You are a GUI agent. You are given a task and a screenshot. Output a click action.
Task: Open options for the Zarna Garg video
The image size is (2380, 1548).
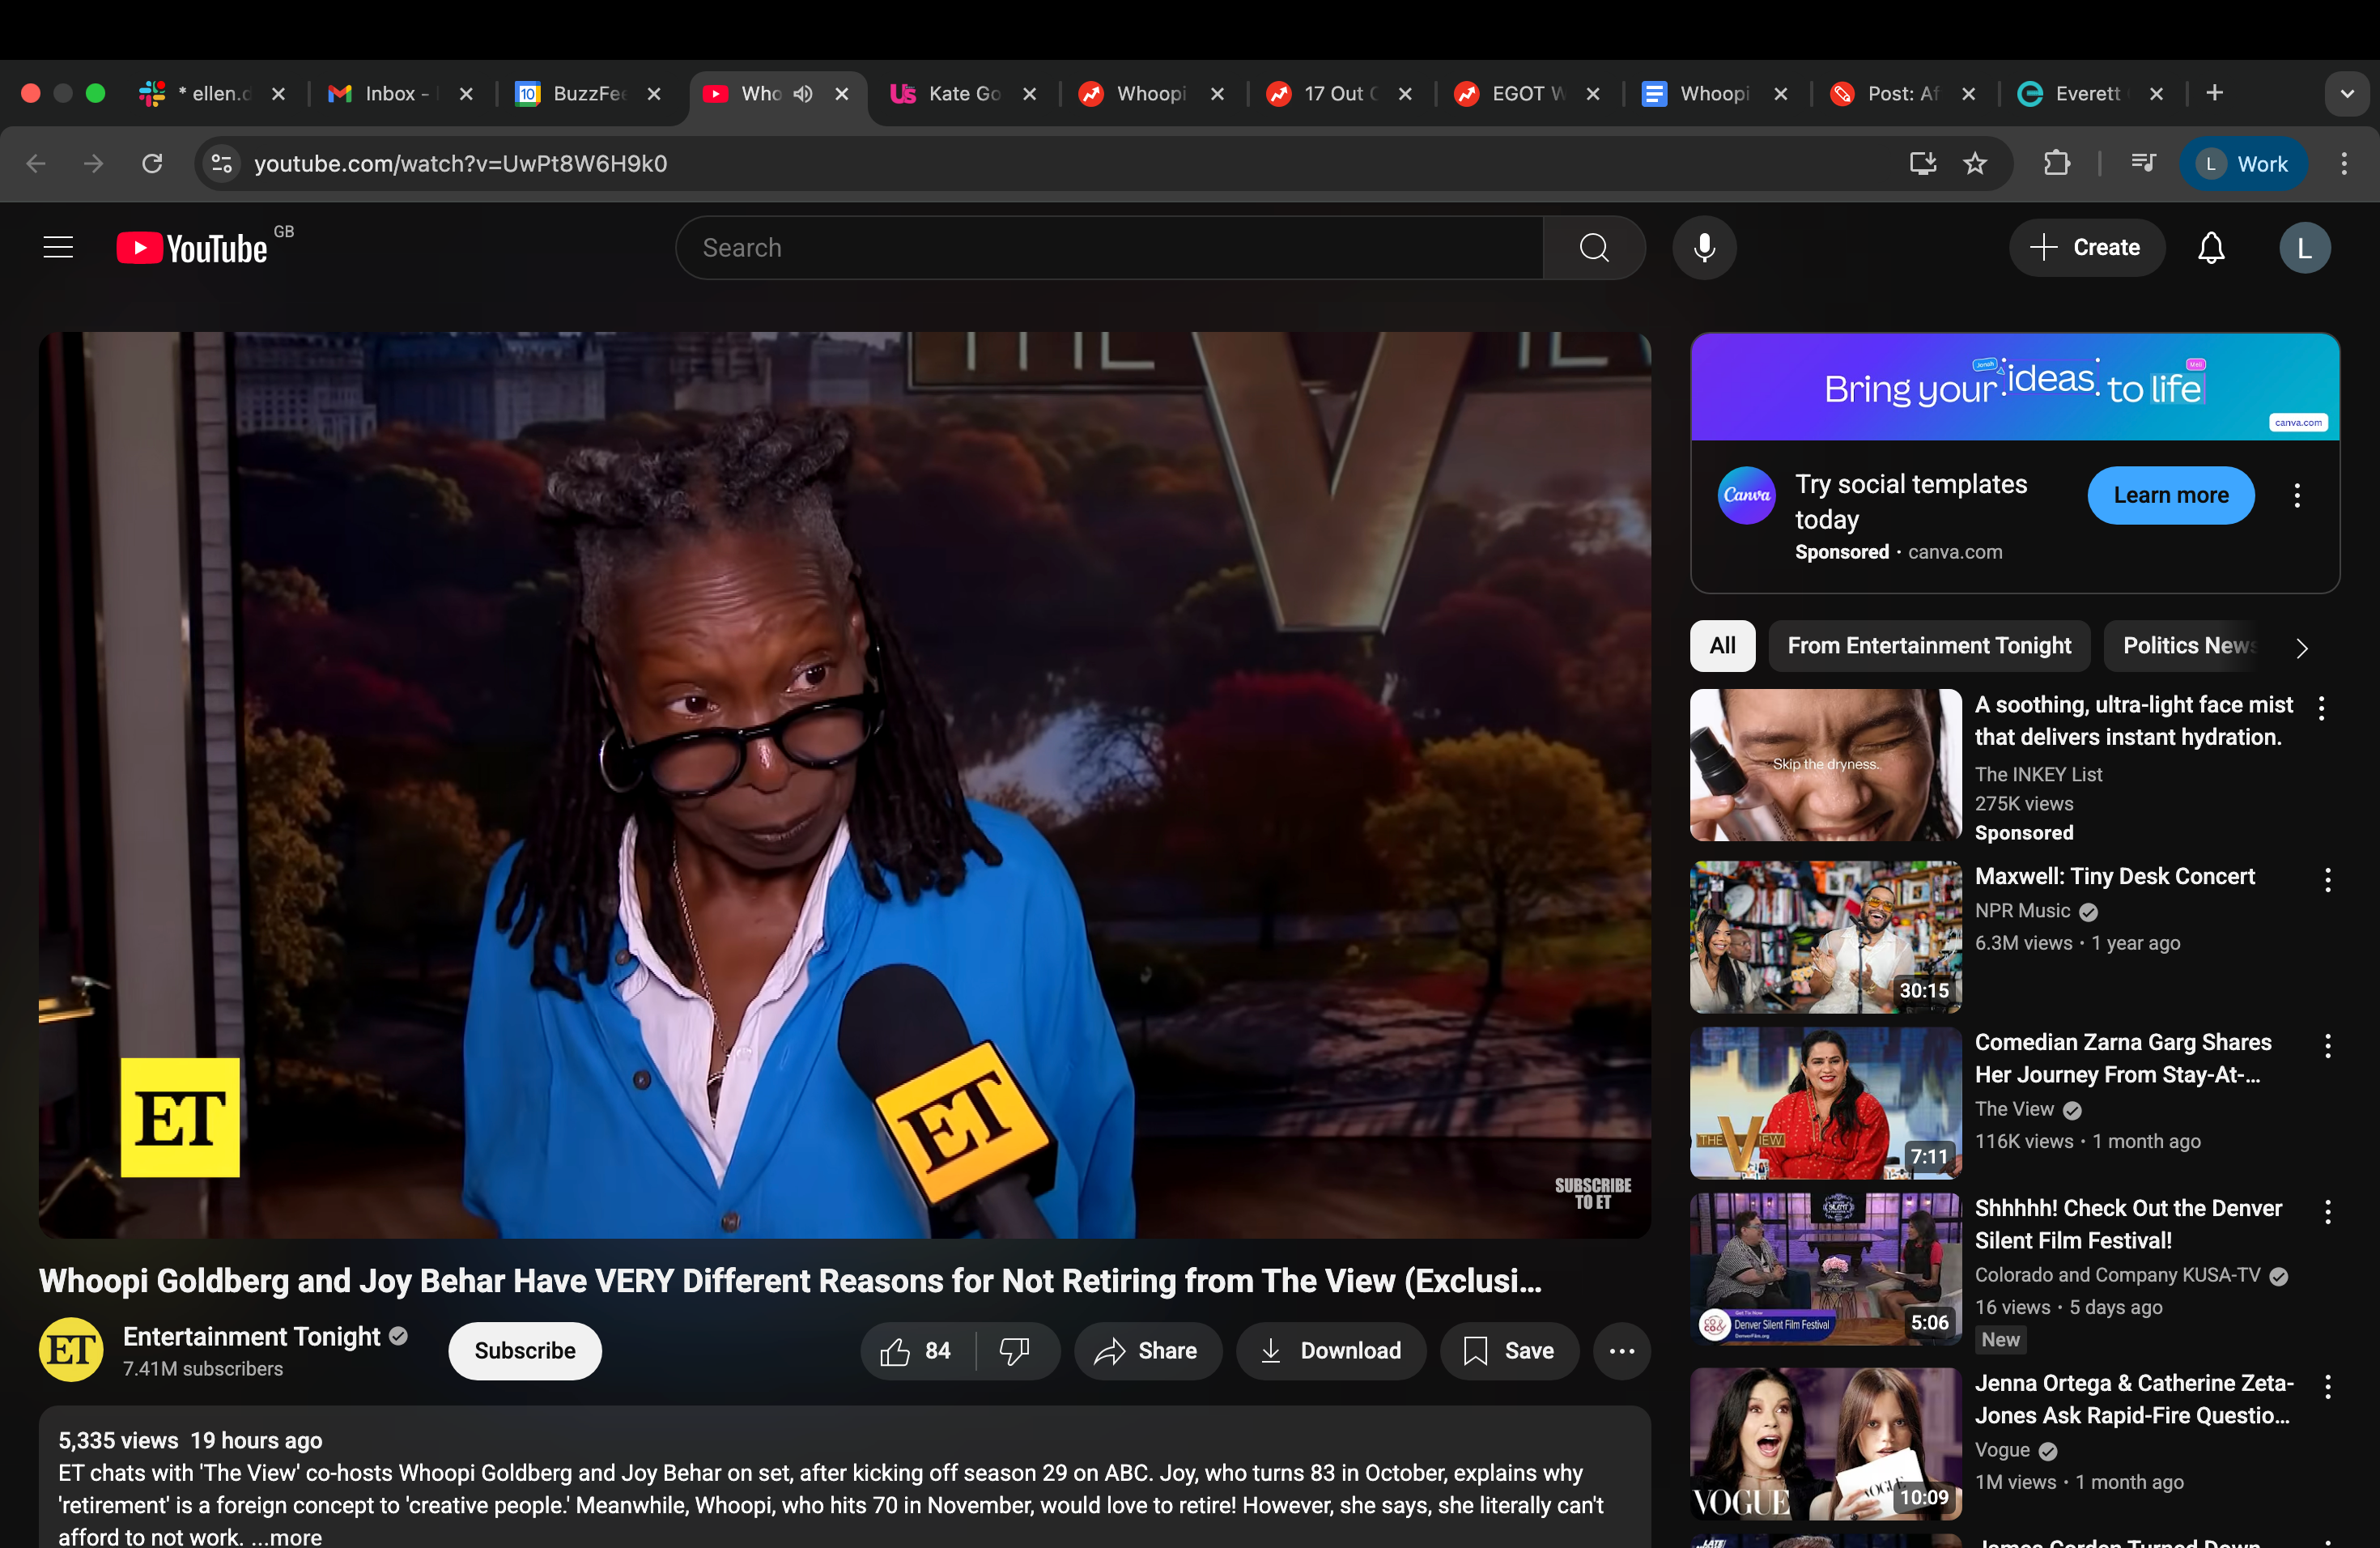point(2327,1046)
